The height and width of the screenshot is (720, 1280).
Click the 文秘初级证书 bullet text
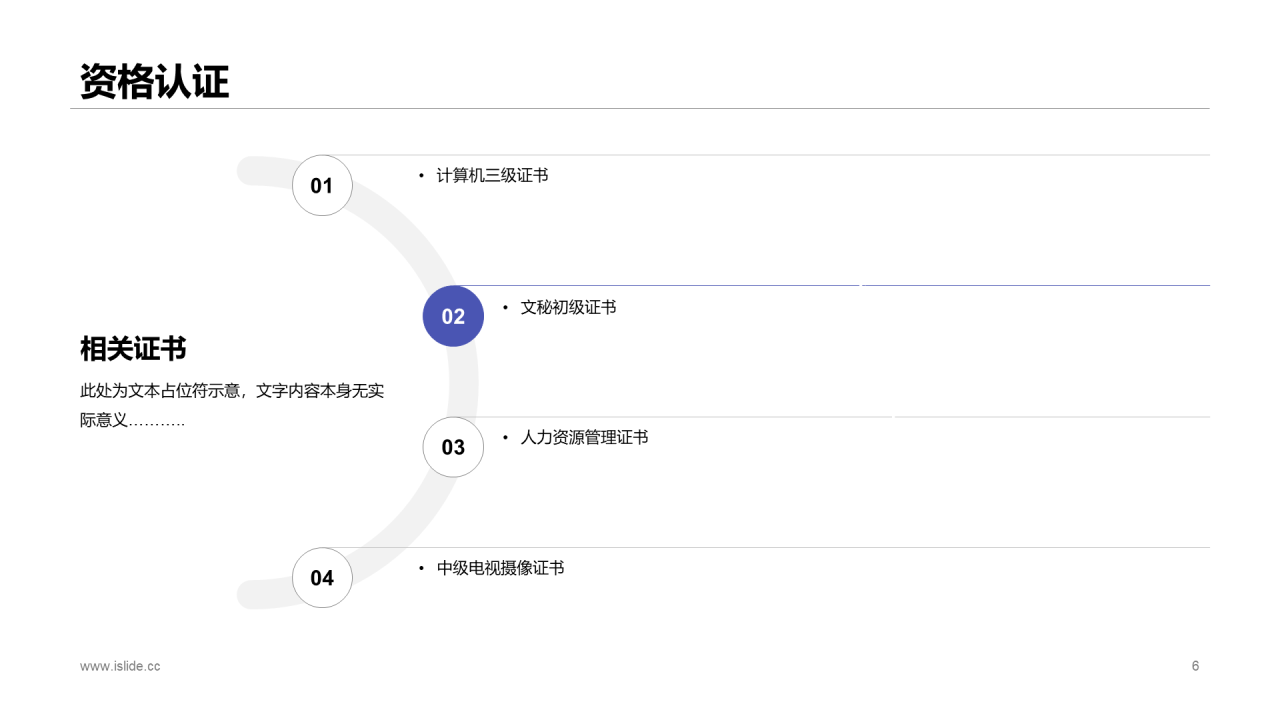tap(568, 307)
